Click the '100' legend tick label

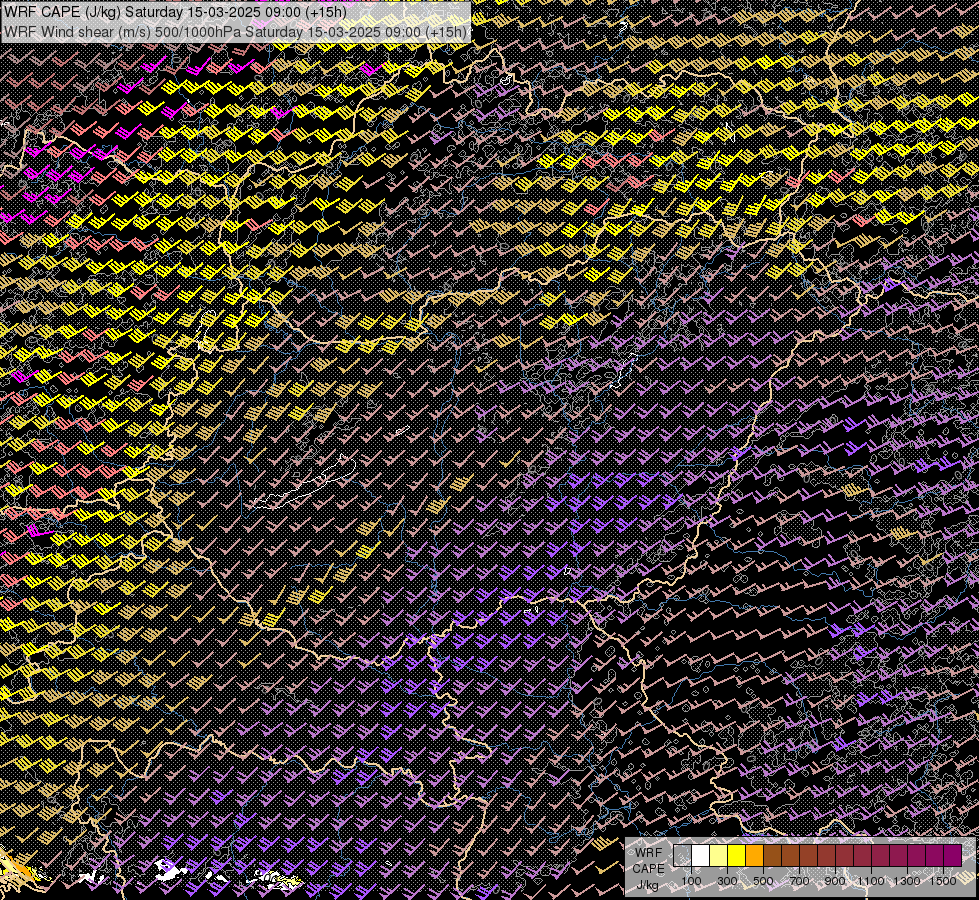pyautogui.click(x=691, y=881)
